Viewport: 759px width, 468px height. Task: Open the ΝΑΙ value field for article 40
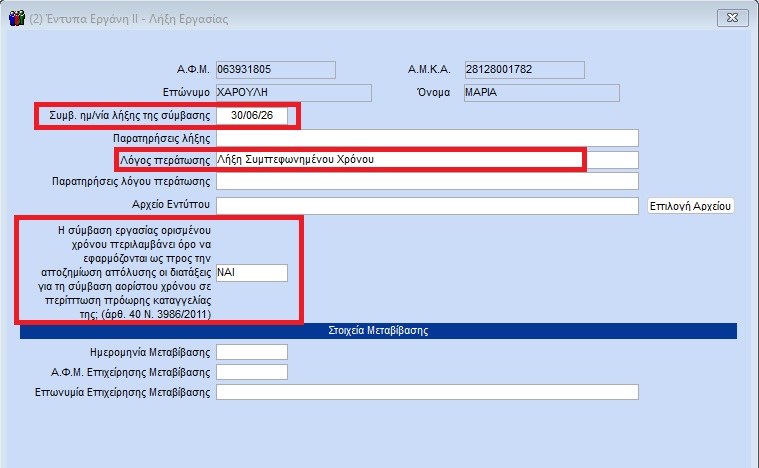click(252, 273)
